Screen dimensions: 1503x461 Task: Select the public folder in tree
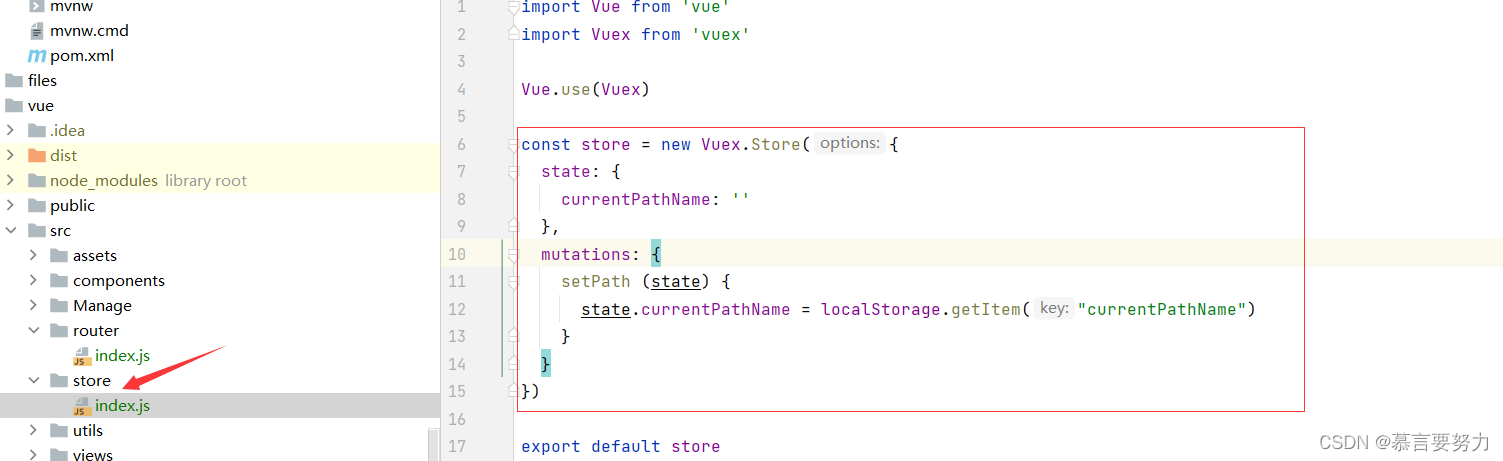(x=72, y=206)
